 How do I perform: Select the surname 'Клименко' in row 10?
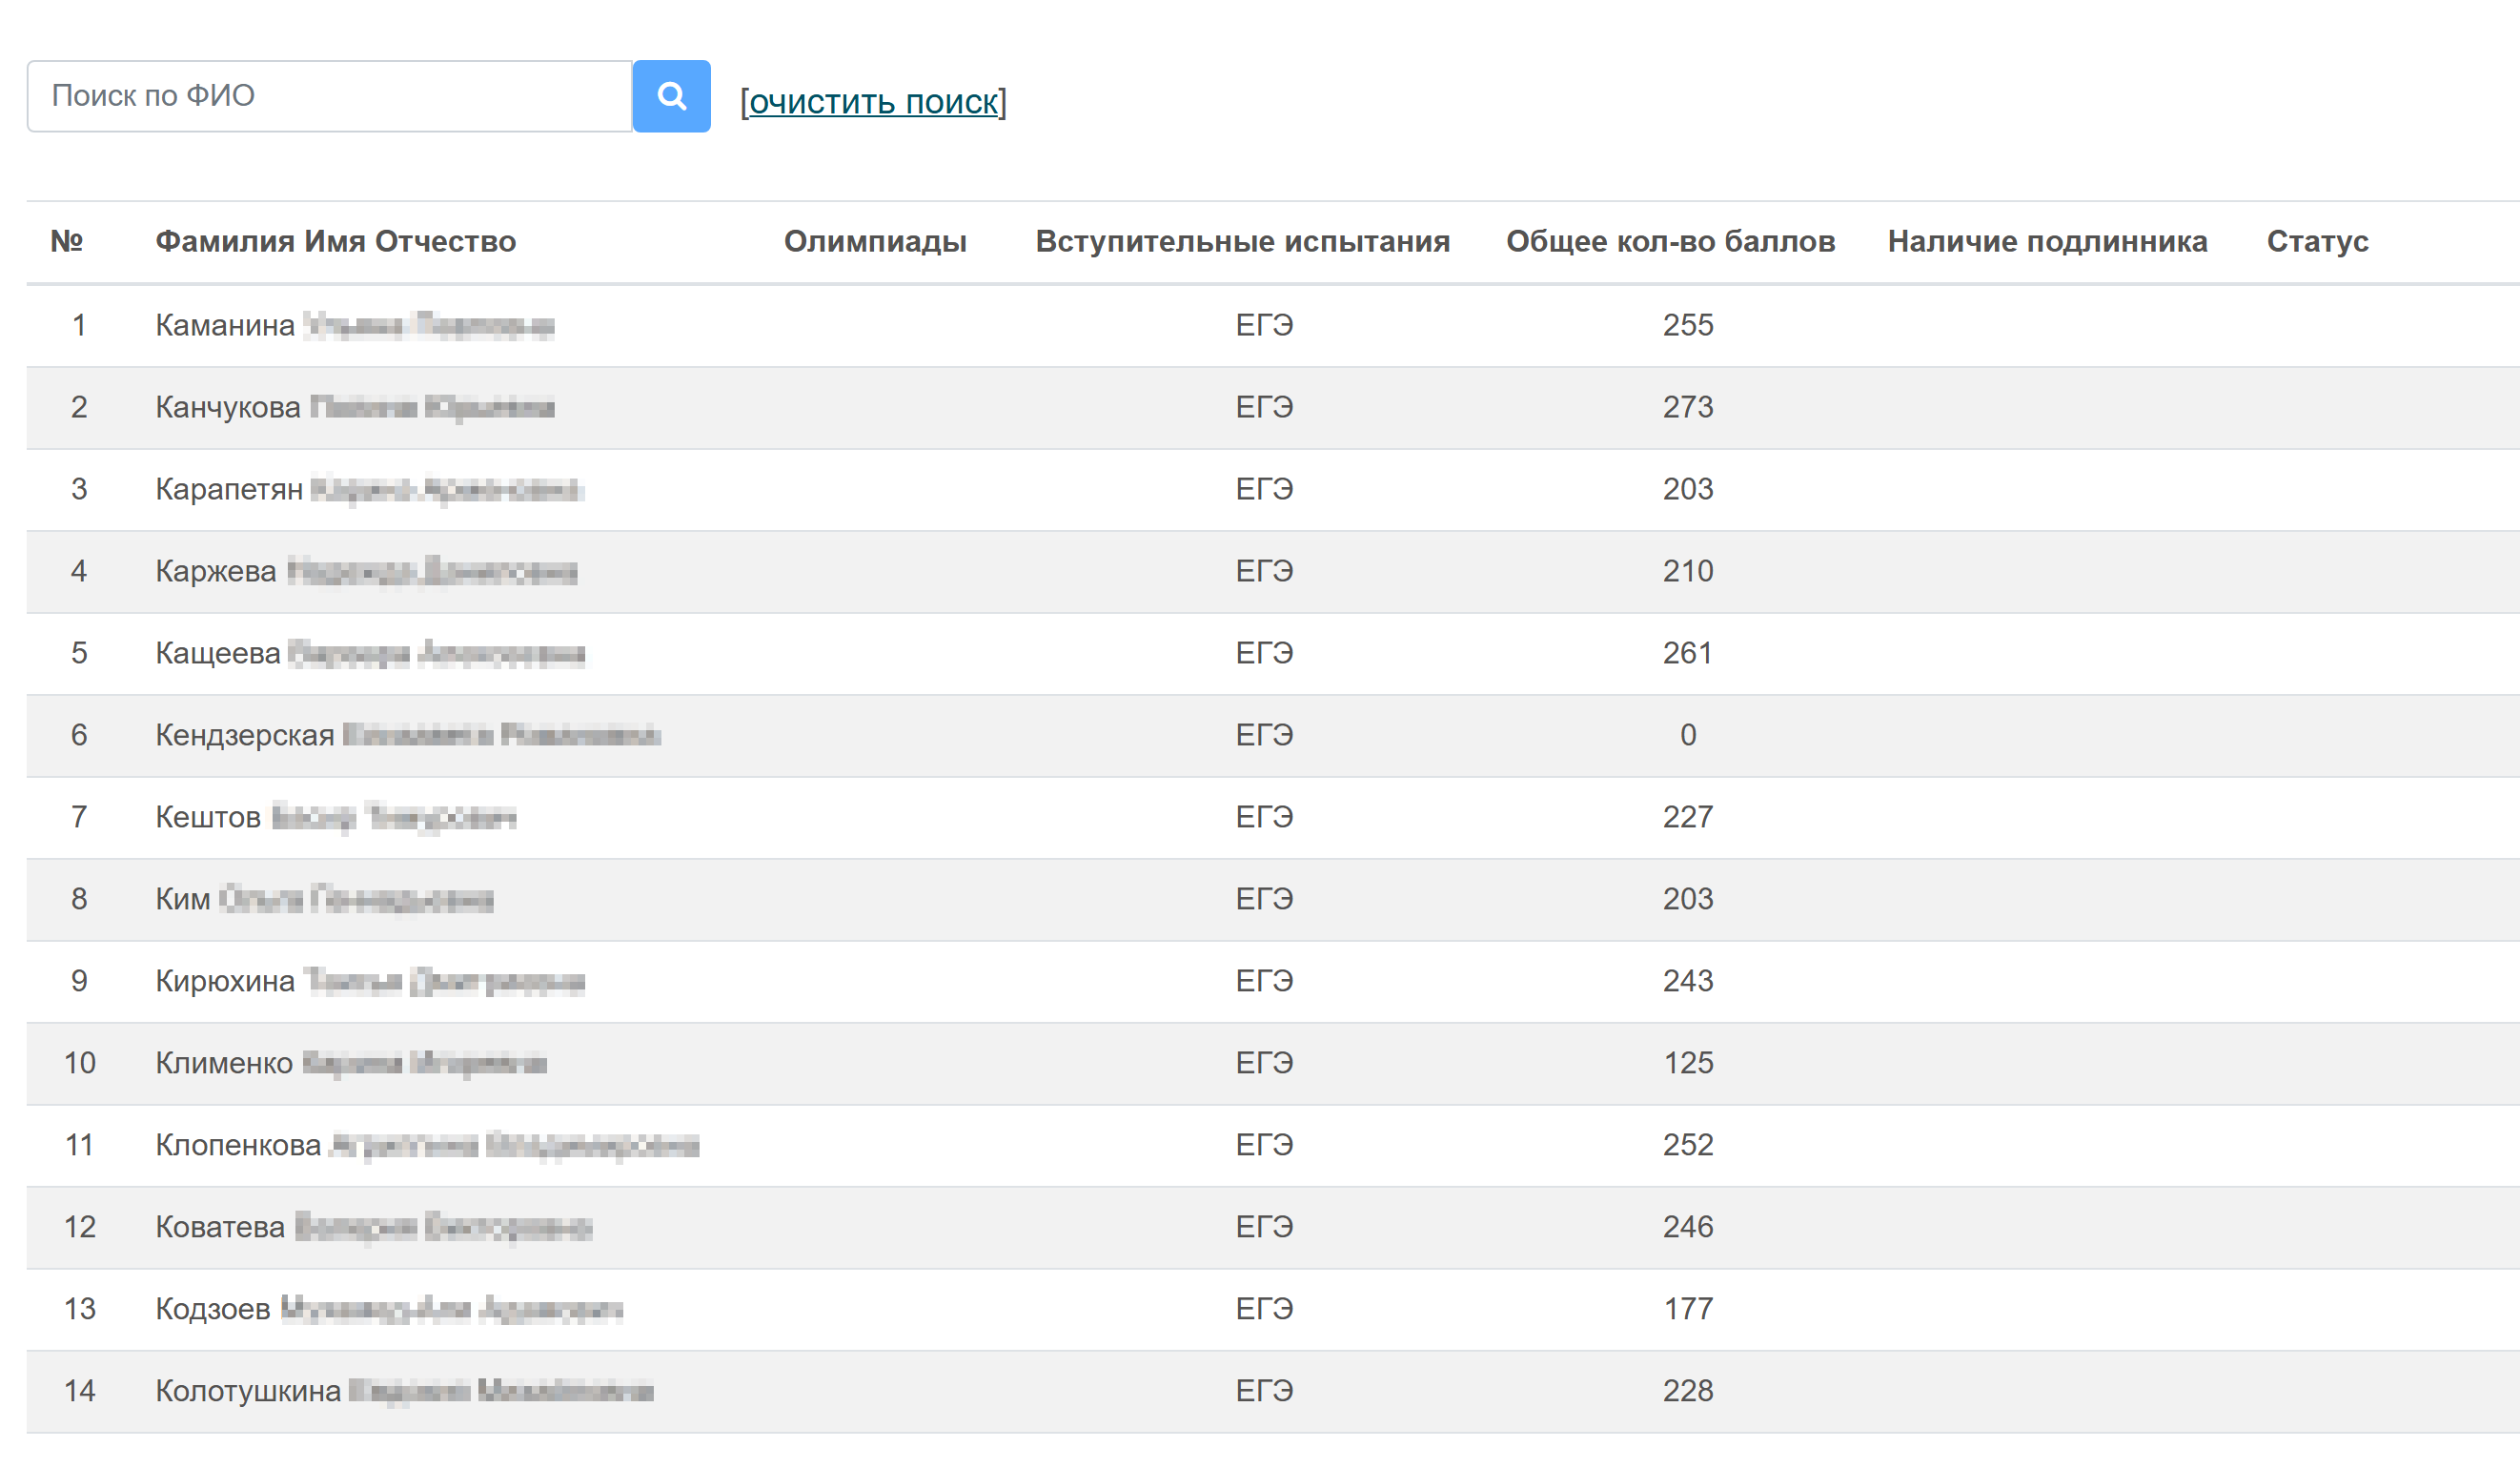pyautogui.click(x=224, y=1063)
